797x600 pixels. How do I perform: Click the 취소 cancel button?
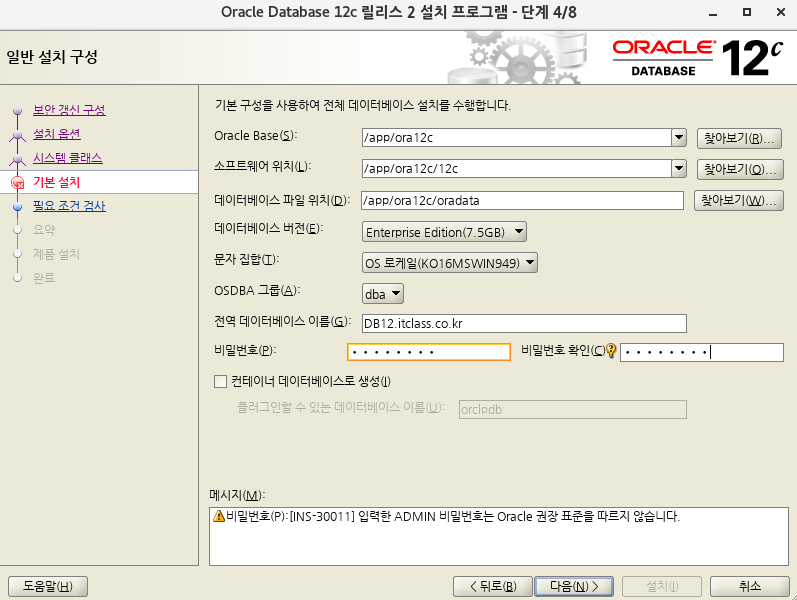(750, 586)
